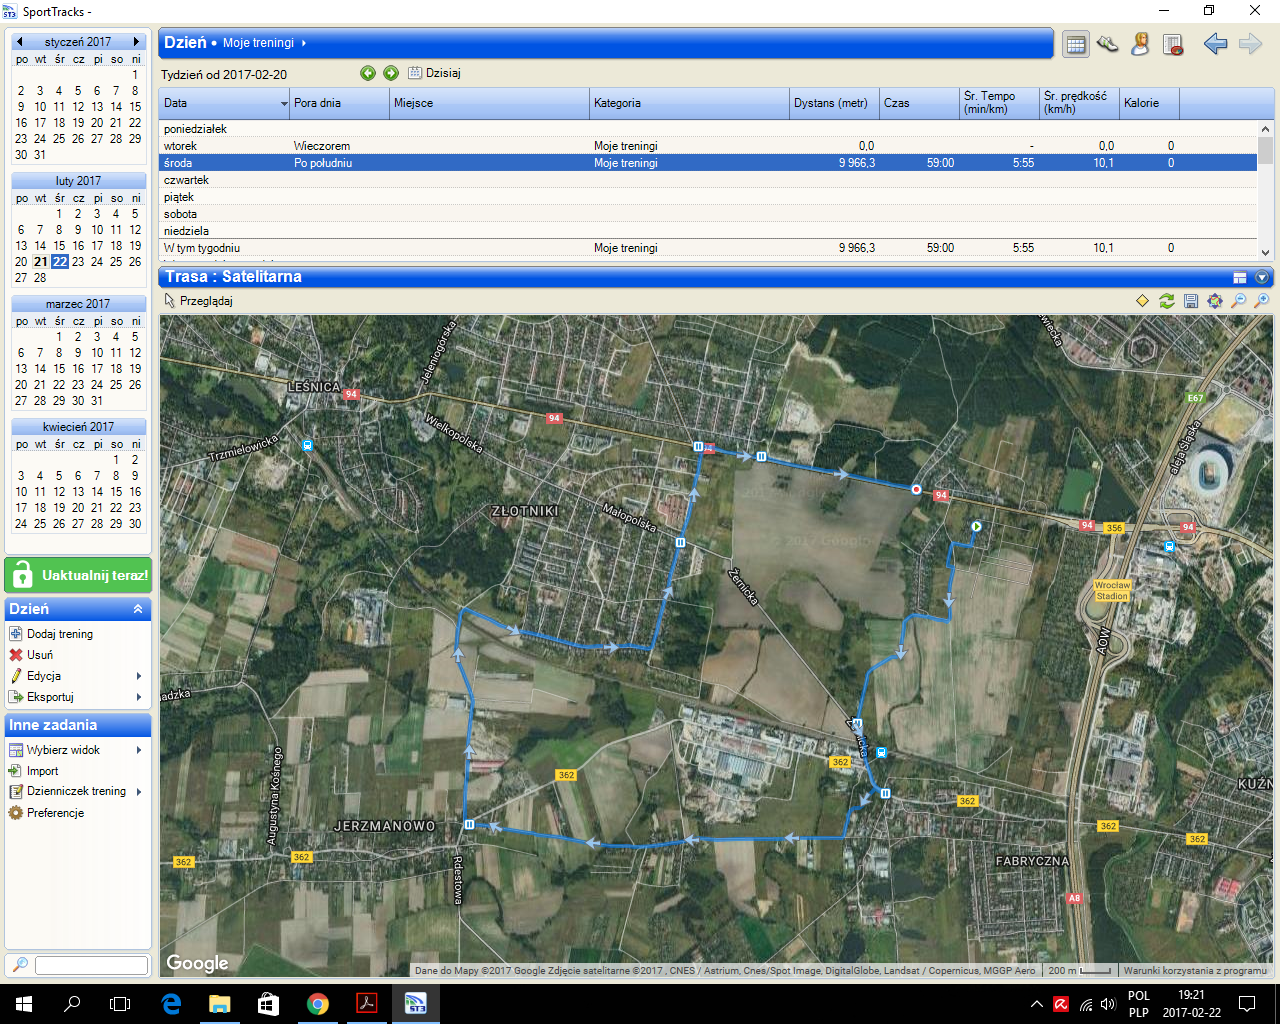Go forward with the grayed right arrow
1280x1024 pixels.
(x=1250, y=44)
